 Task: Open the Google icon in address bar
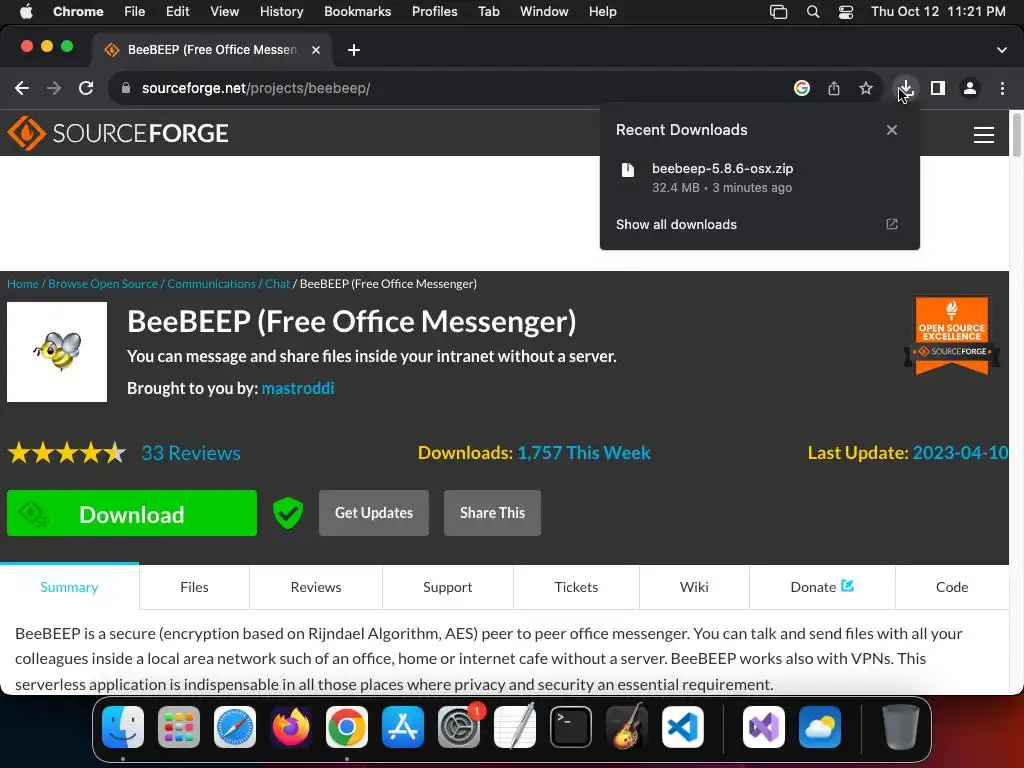(802, 88)
